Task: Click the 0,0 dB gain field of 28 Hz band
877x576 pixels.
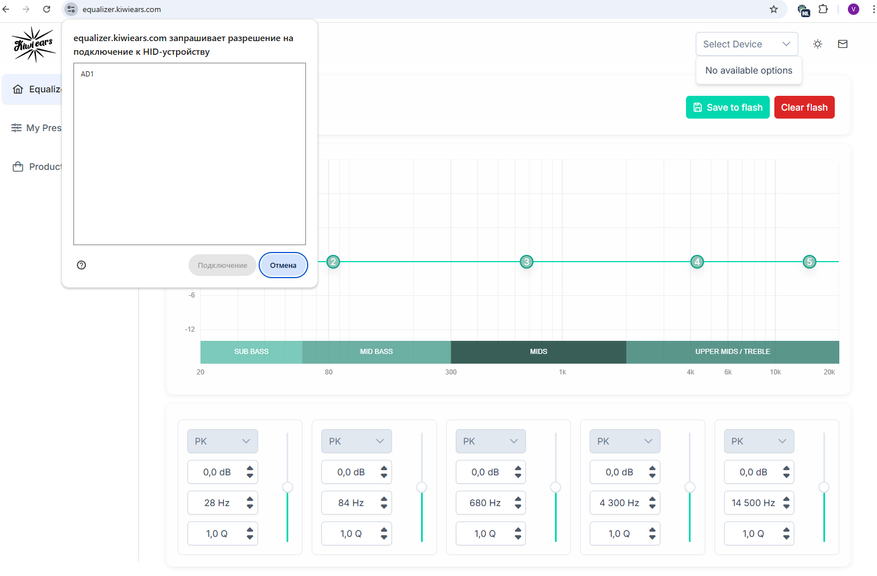Action: click(223, 472)
